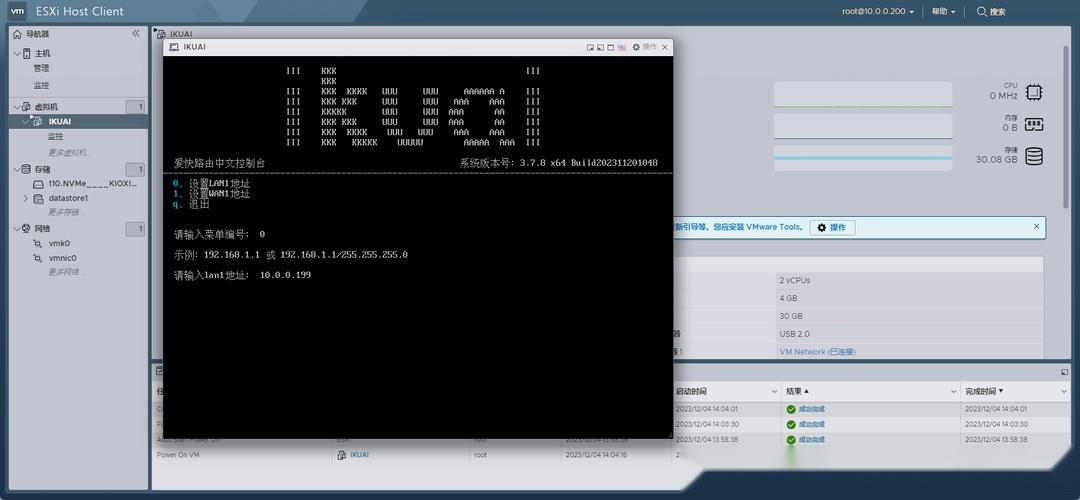Viewport: 1080px width, 500px height.
Task: Select t10.NVMe storage device entry
Action: point(93,184)
